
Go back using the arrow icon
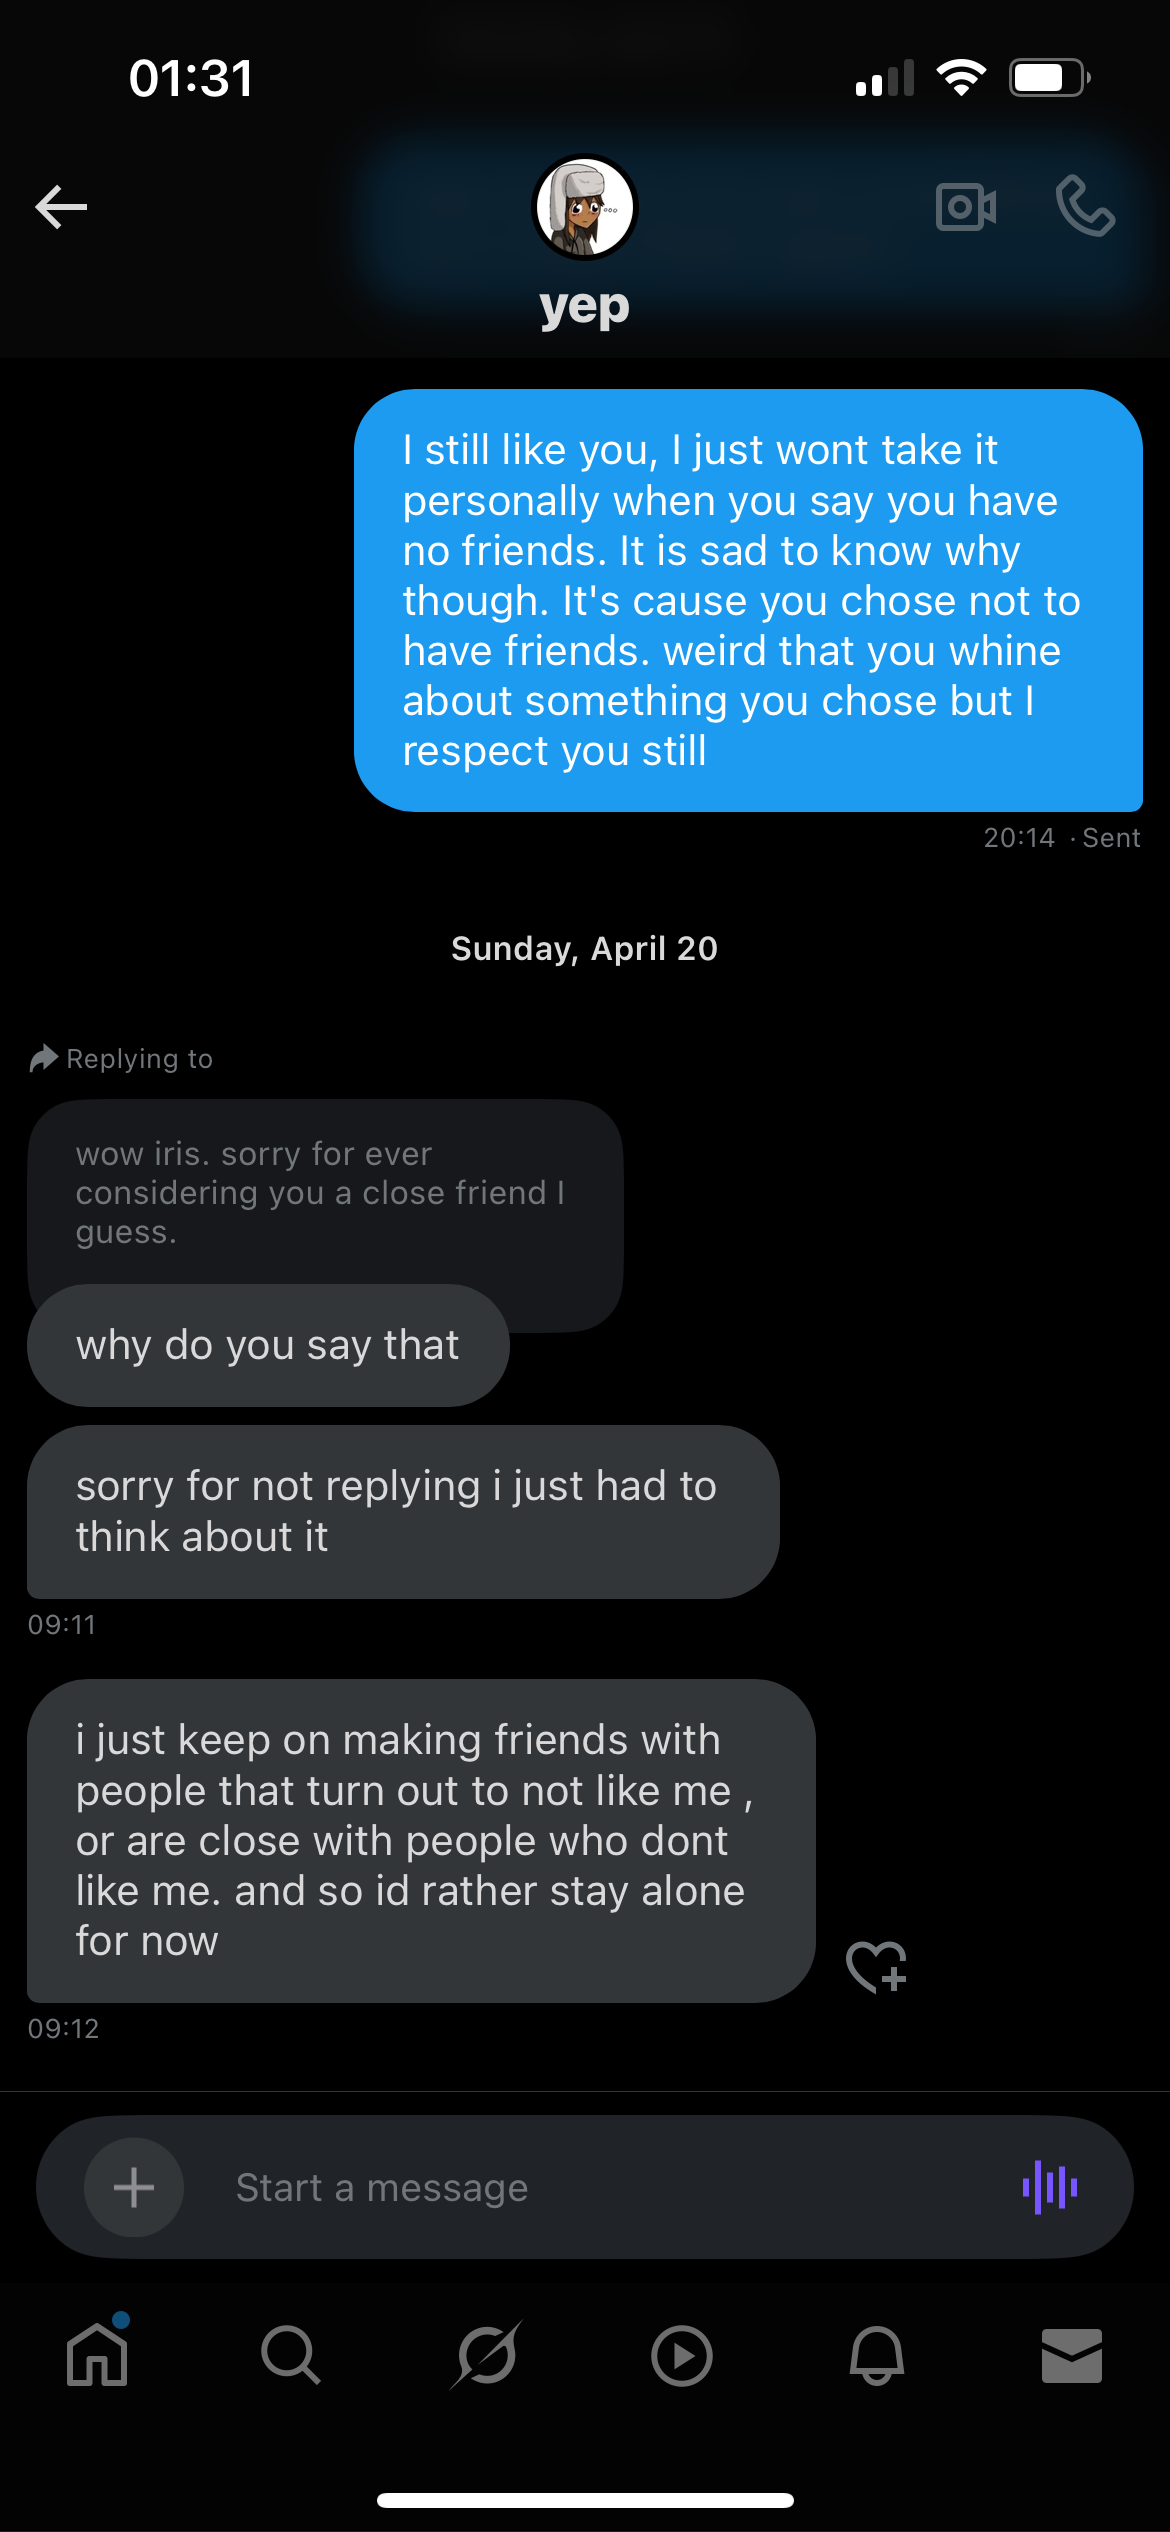click(61, 207)
